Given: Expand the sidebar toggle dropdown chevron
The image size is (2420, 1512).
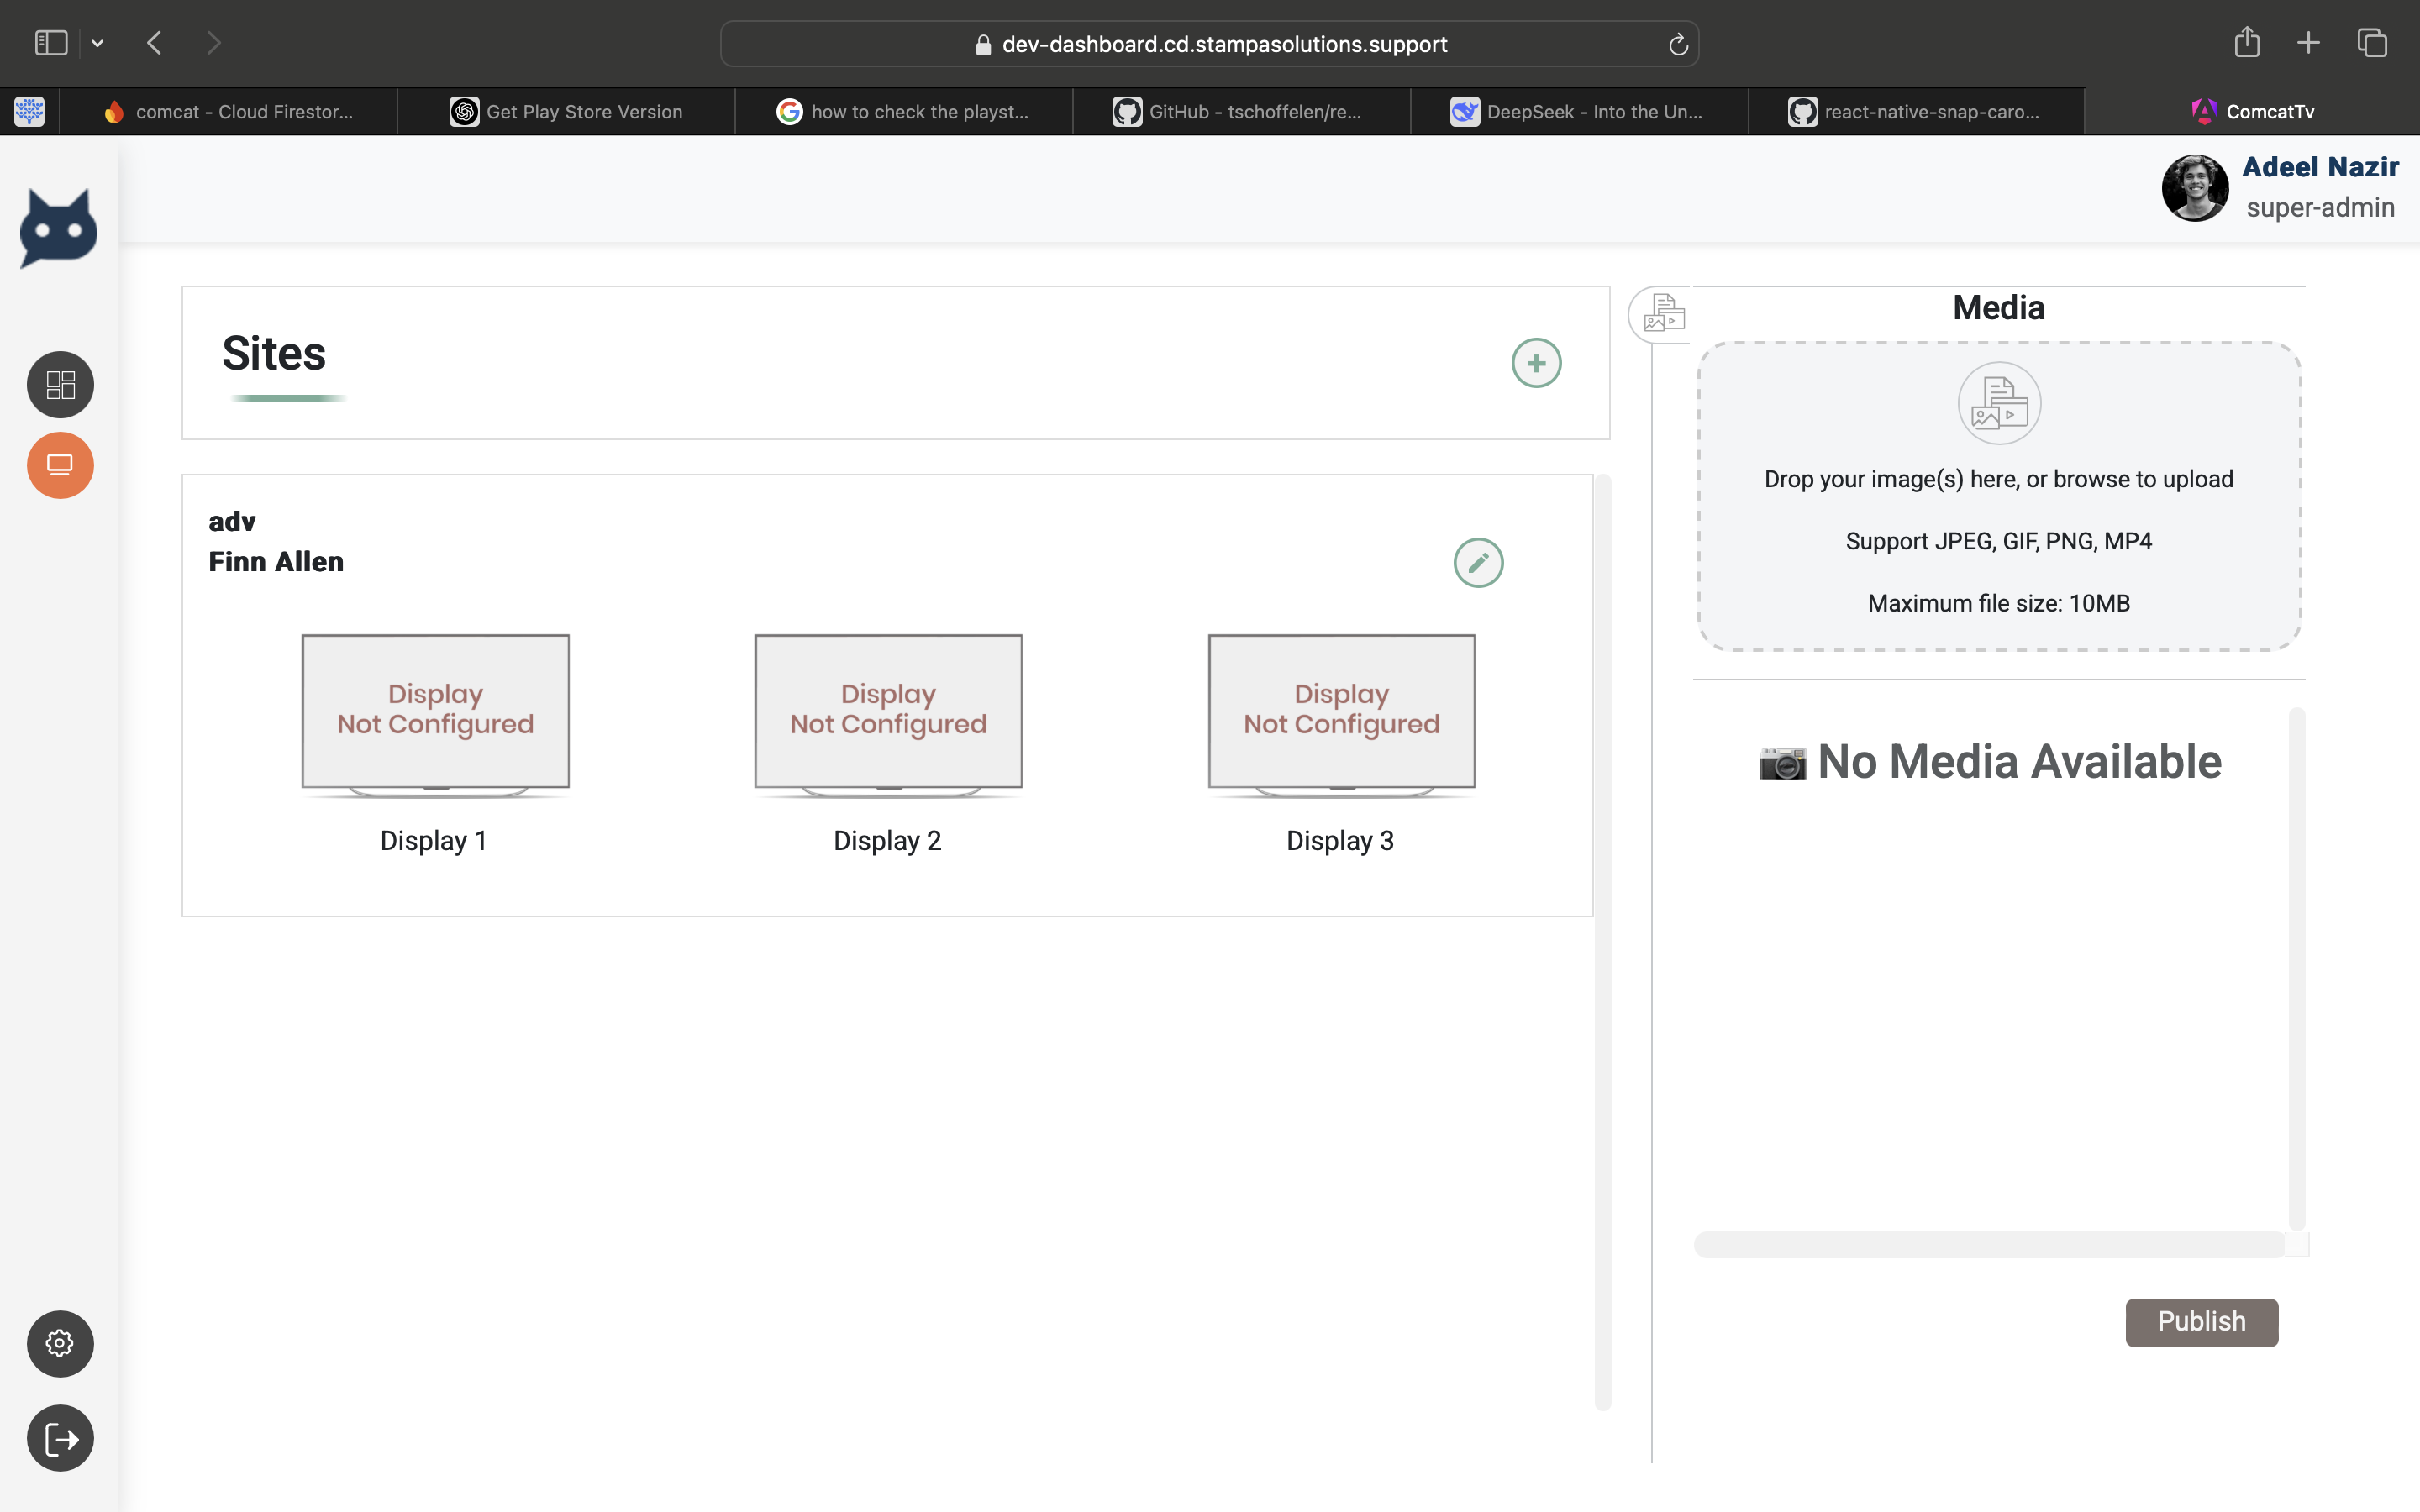Looking at the screenshot, I should coord(97,43).
